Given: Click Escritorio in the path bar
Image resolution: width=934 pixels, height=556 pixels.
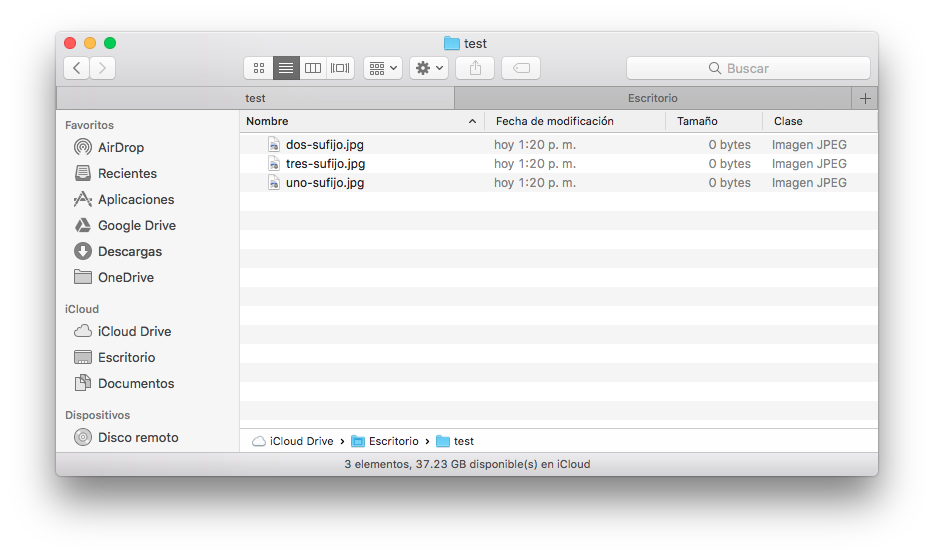Looking at the screenshot, I should click(x=385, y=441).
